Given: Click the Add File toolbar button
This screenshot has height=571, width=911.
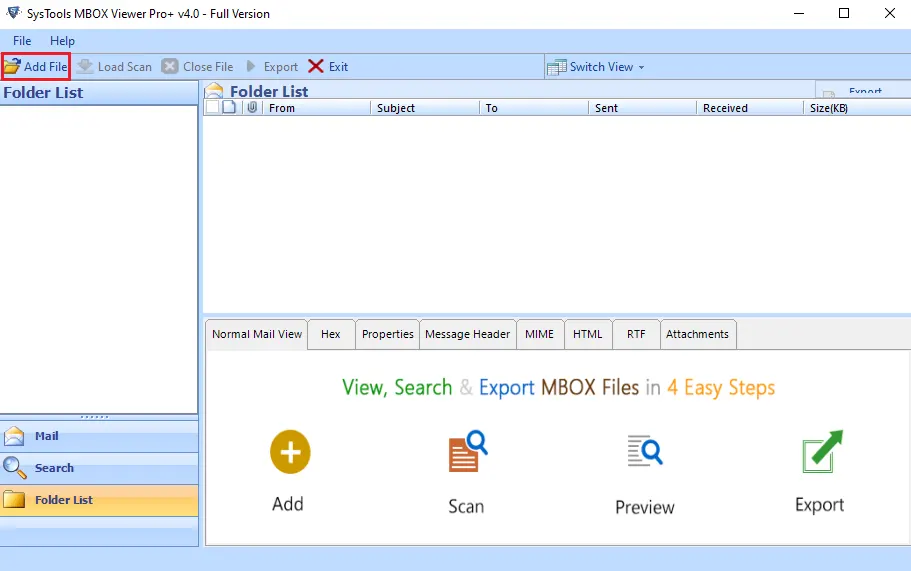Looking at the screenshot, I should [x=35, y=66].
